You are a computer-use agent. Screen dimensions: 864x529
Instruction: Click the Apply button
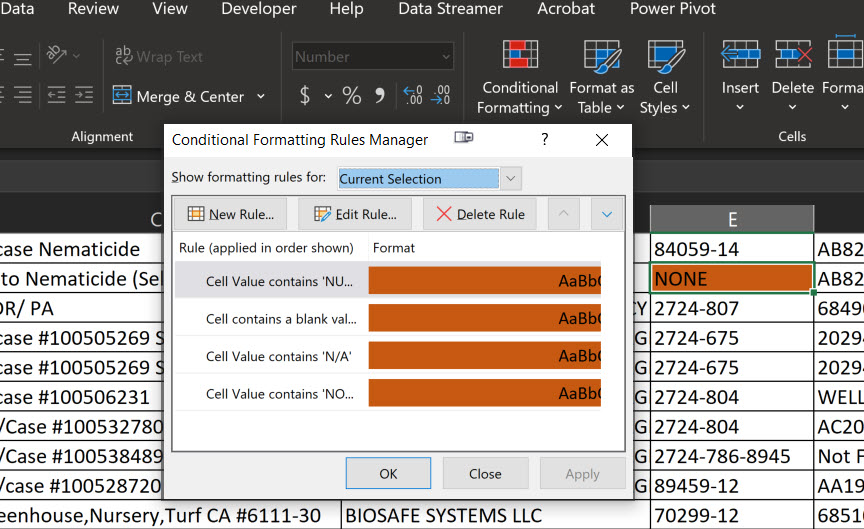tap(582, 473)
